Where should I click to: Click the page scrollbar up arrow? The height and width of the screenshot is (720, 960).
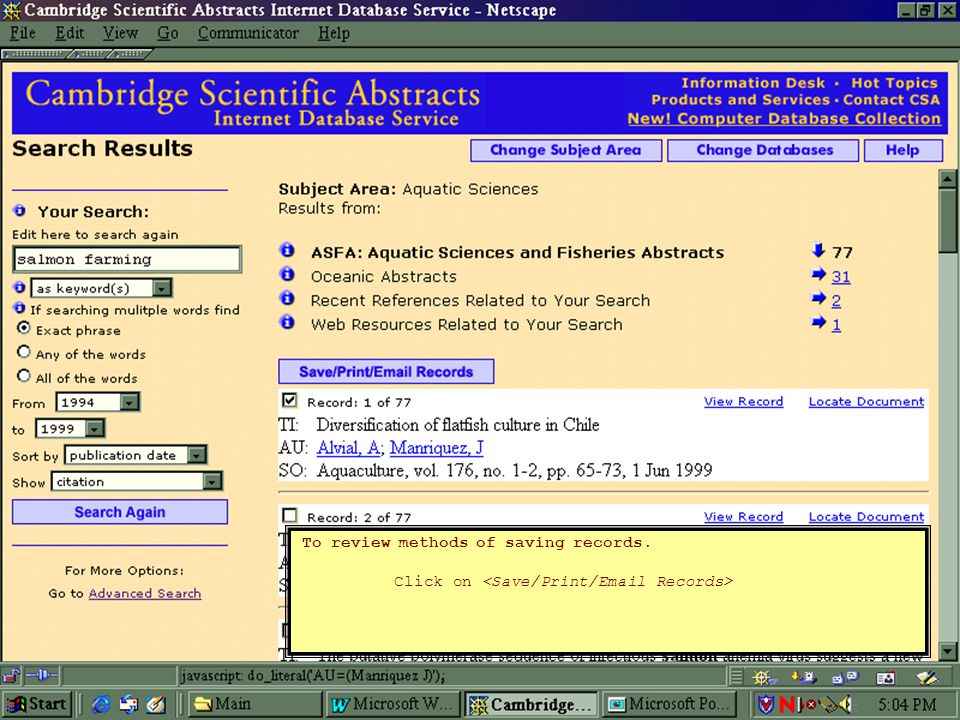pos(948,179)
